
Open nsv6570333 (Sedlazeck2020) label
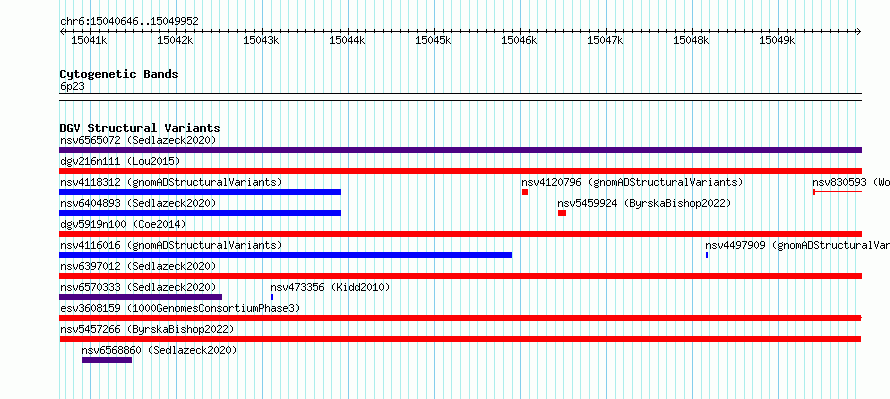coord(138,287)
